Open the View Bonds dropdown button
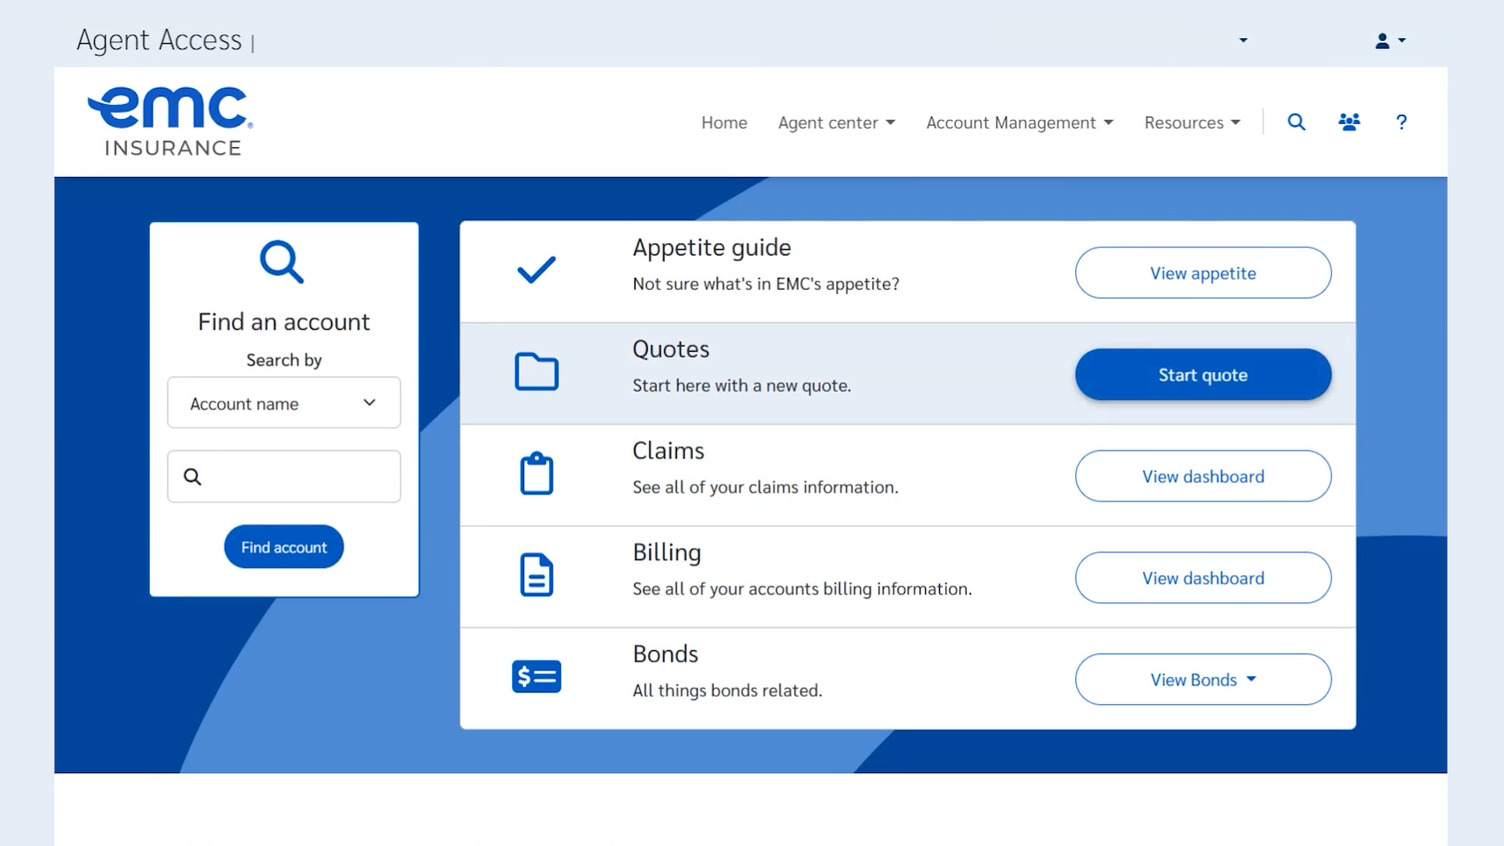 coord(1203,680)
